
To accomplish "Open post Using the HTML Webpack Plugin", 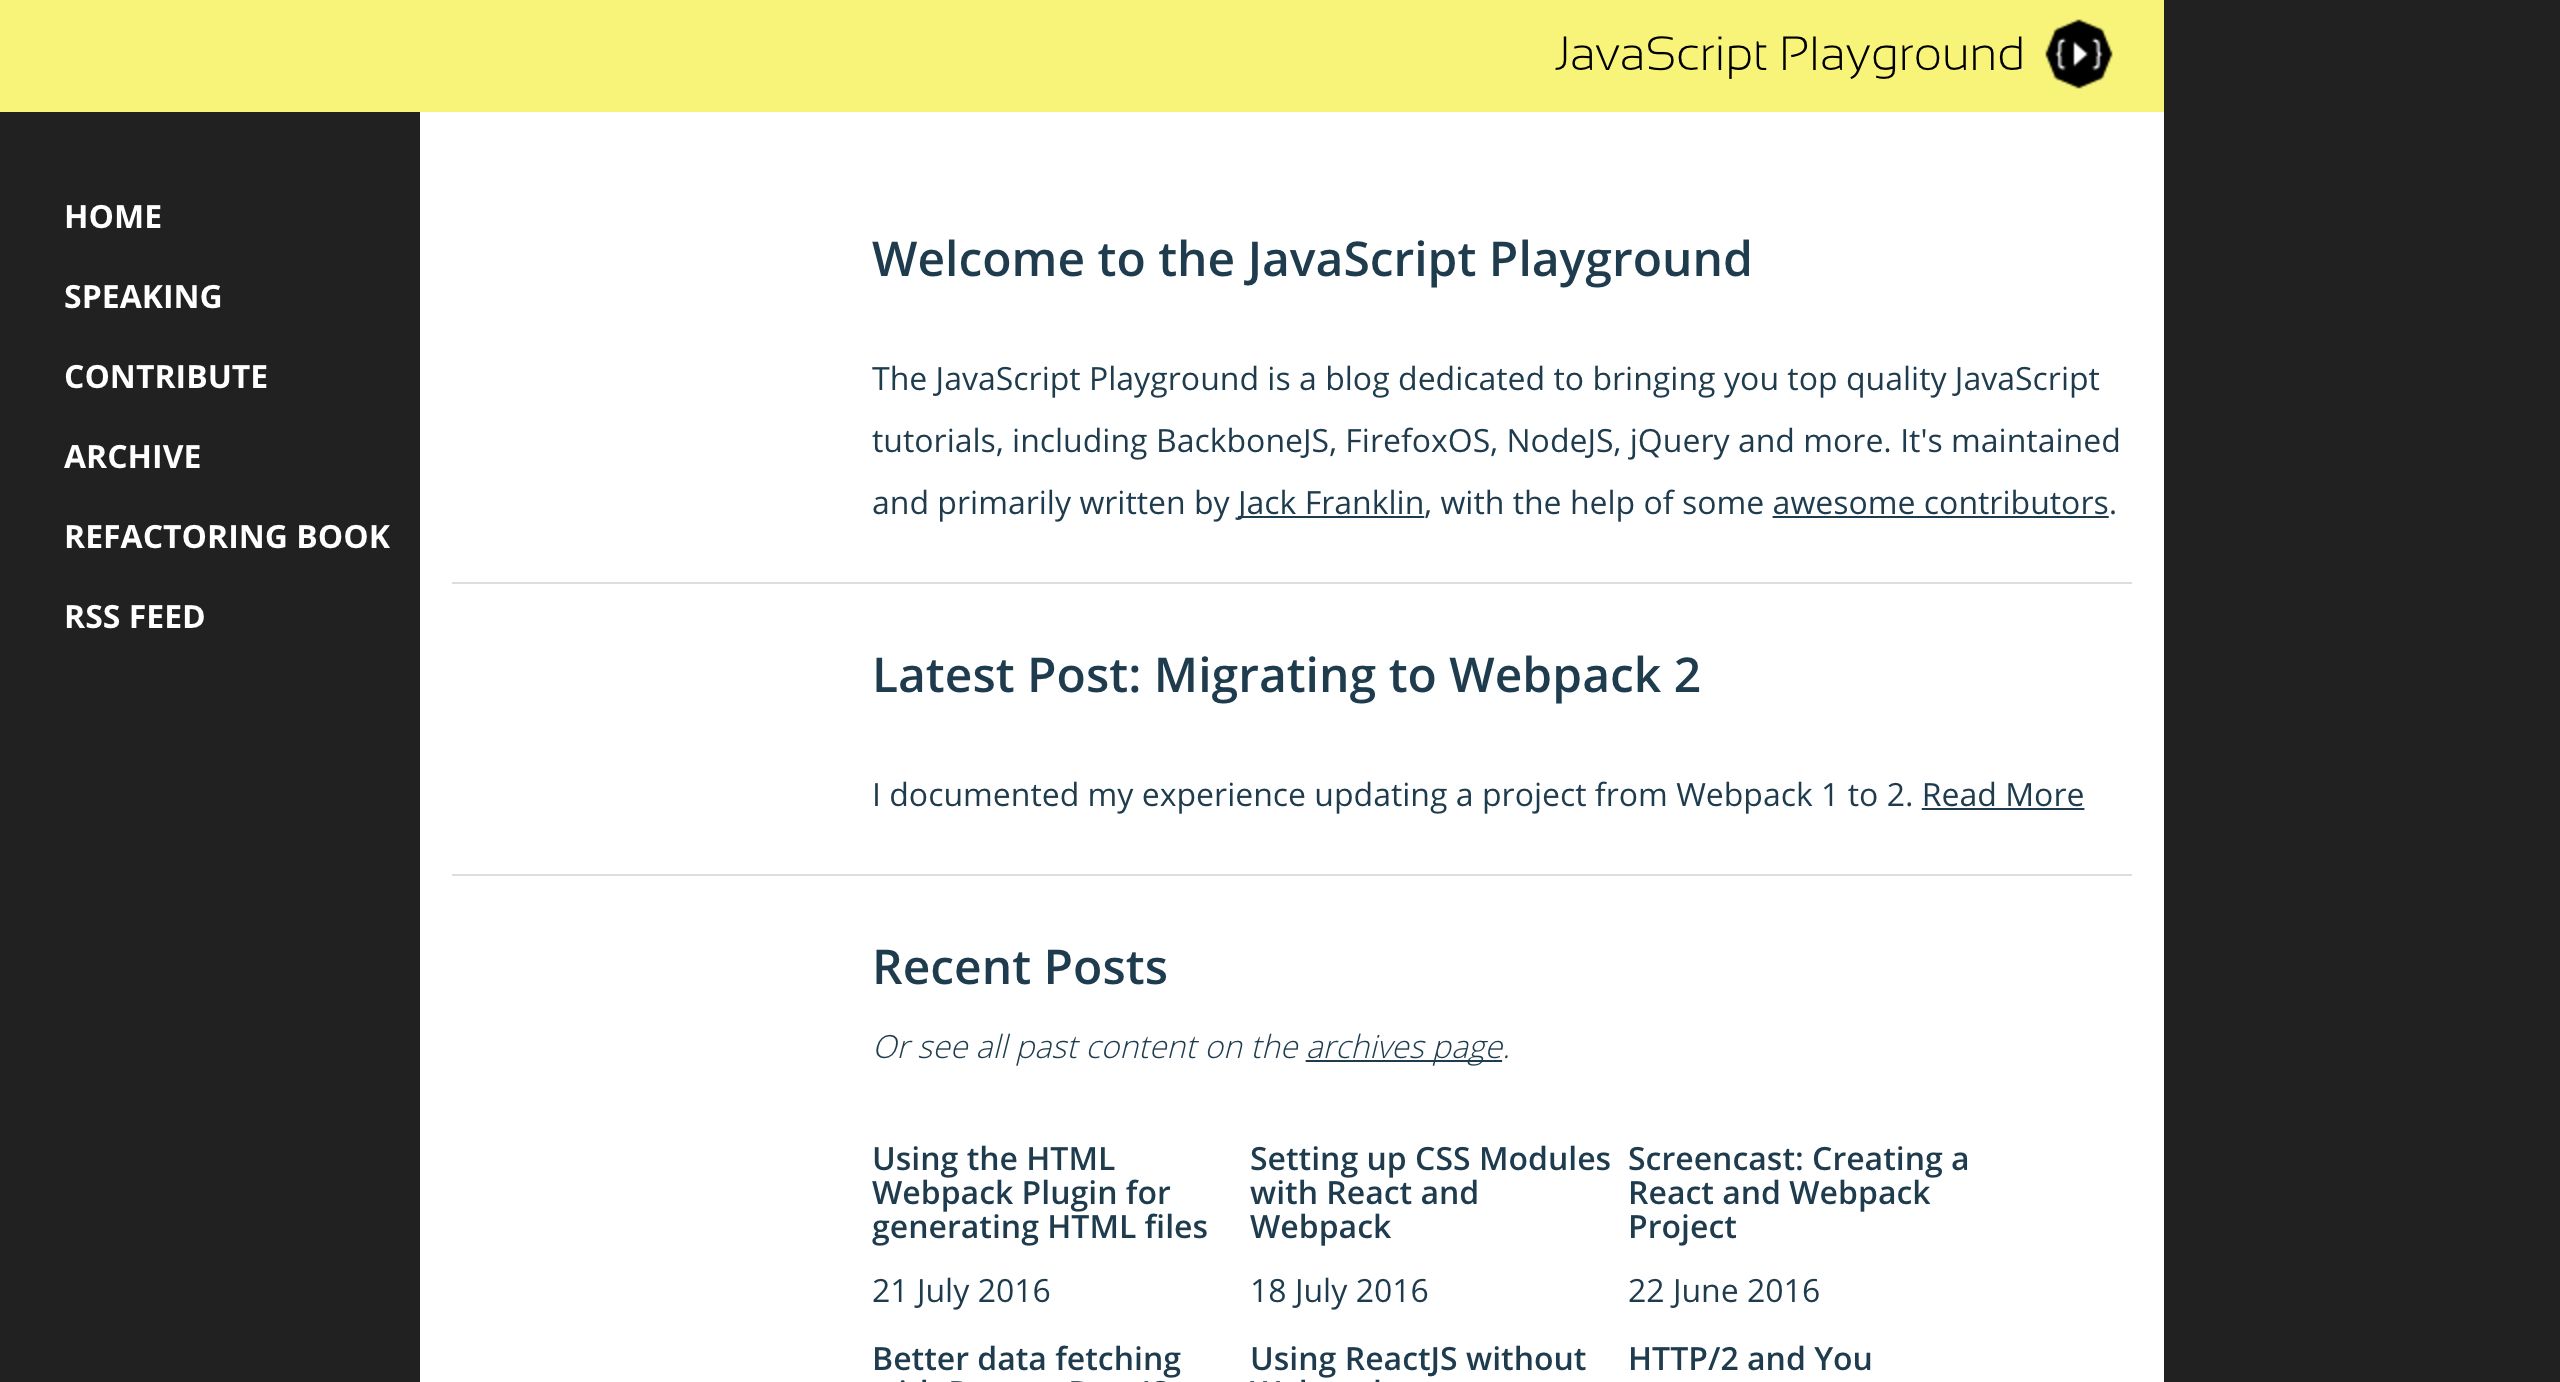I will [1040, 1192].
